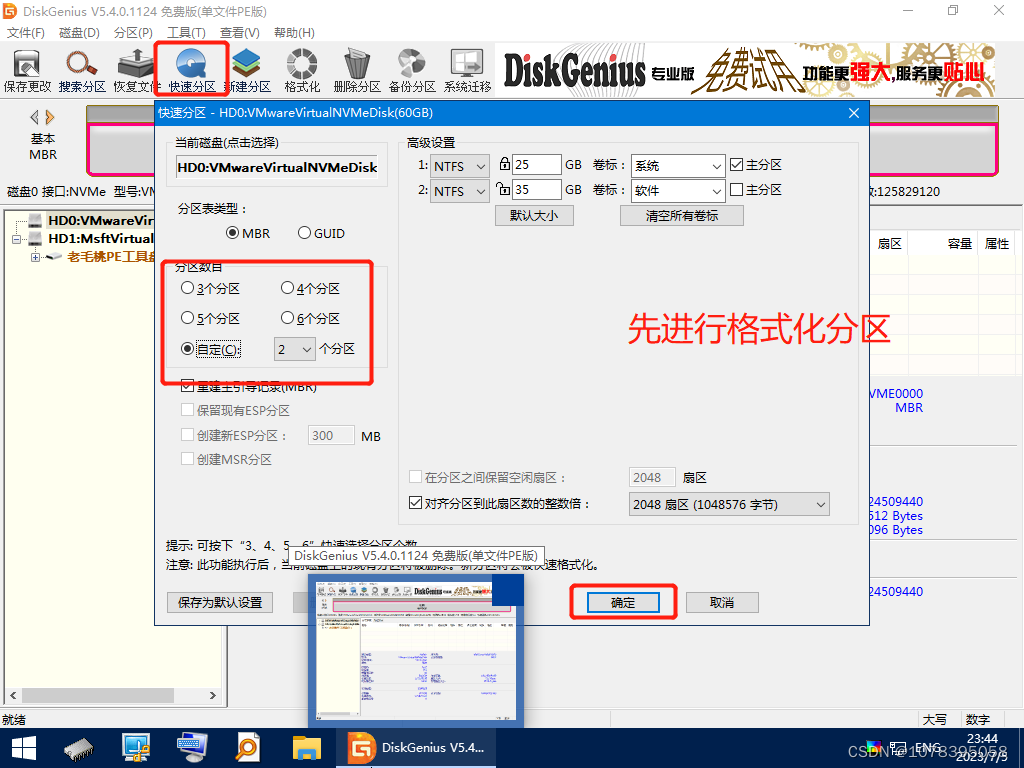Toggle the lock icon beside partition 1 size
Screen dimensions: 1024x768
504,163
